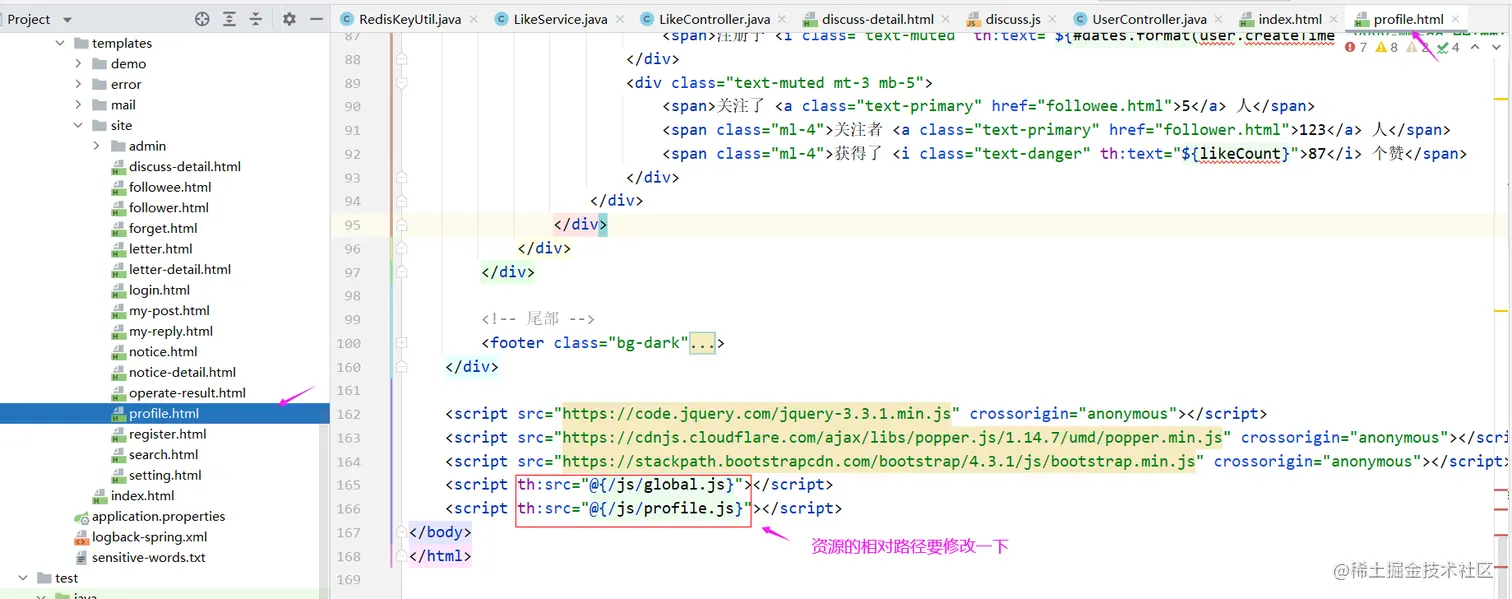The image size is (1512, 599).
Task: Click the Collapse All icon in Project panel
Action: 256,19
